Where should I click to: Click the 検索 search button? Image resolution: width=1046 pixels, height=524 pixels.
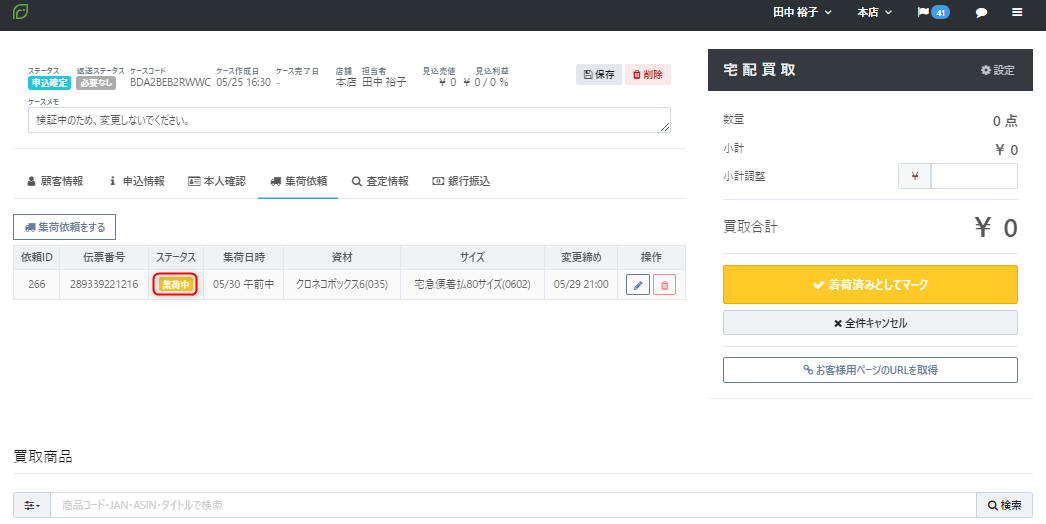pos(1005,505)
